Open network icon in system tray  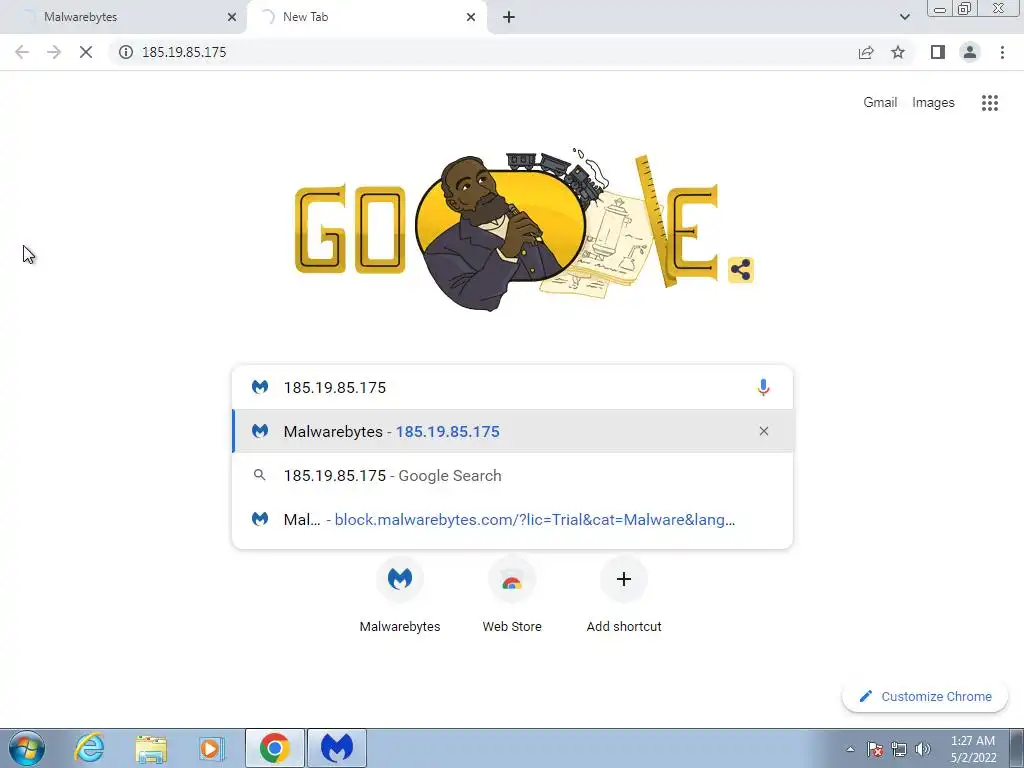point(899,749)
